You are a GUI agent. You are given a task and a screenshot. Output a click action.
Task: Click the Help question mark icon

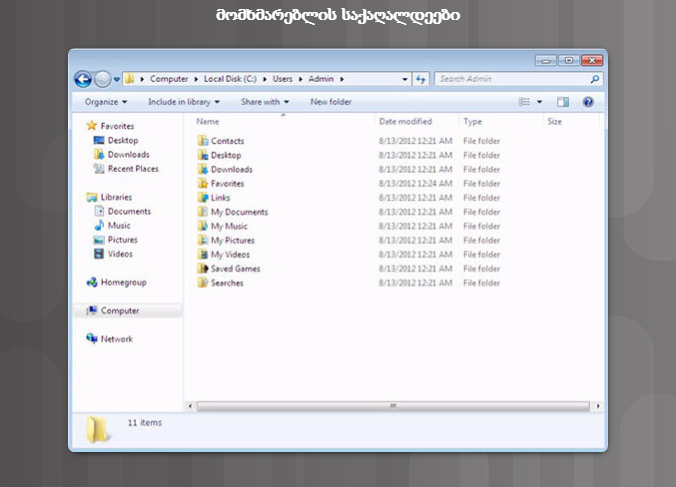tap(588, 102)
